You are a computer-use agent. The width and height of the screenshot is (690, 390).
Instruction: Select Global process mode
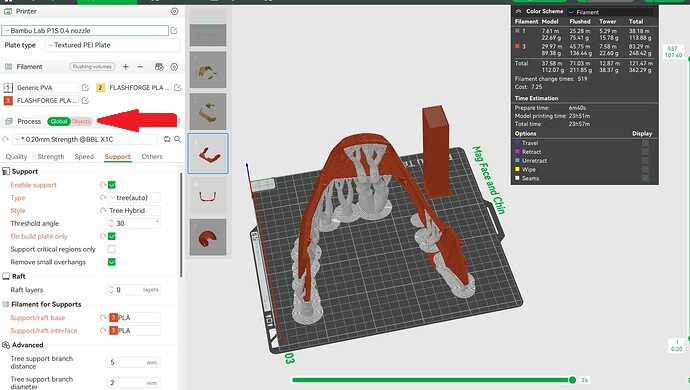(x=59, y=121)
